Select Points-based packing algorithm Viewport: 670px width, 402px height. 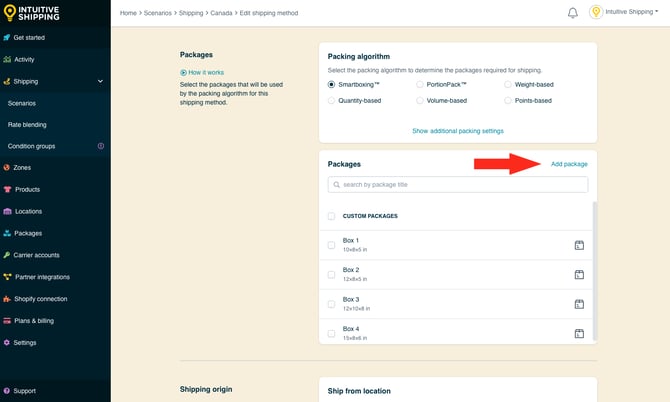point(508,101)
